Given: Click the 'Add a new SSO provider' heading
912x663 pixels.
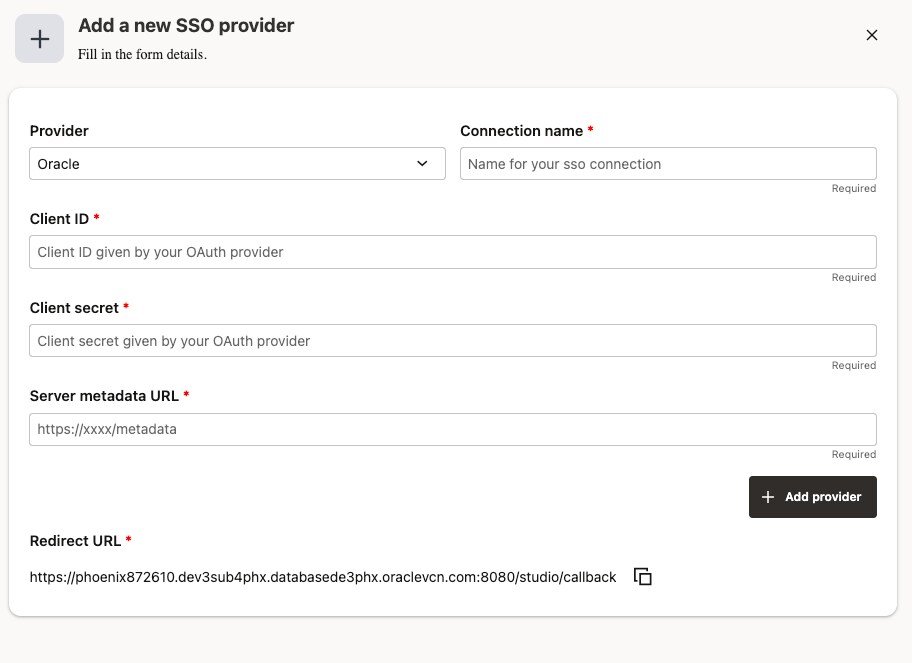Looking at the screenshot, I should click(186, 26).
